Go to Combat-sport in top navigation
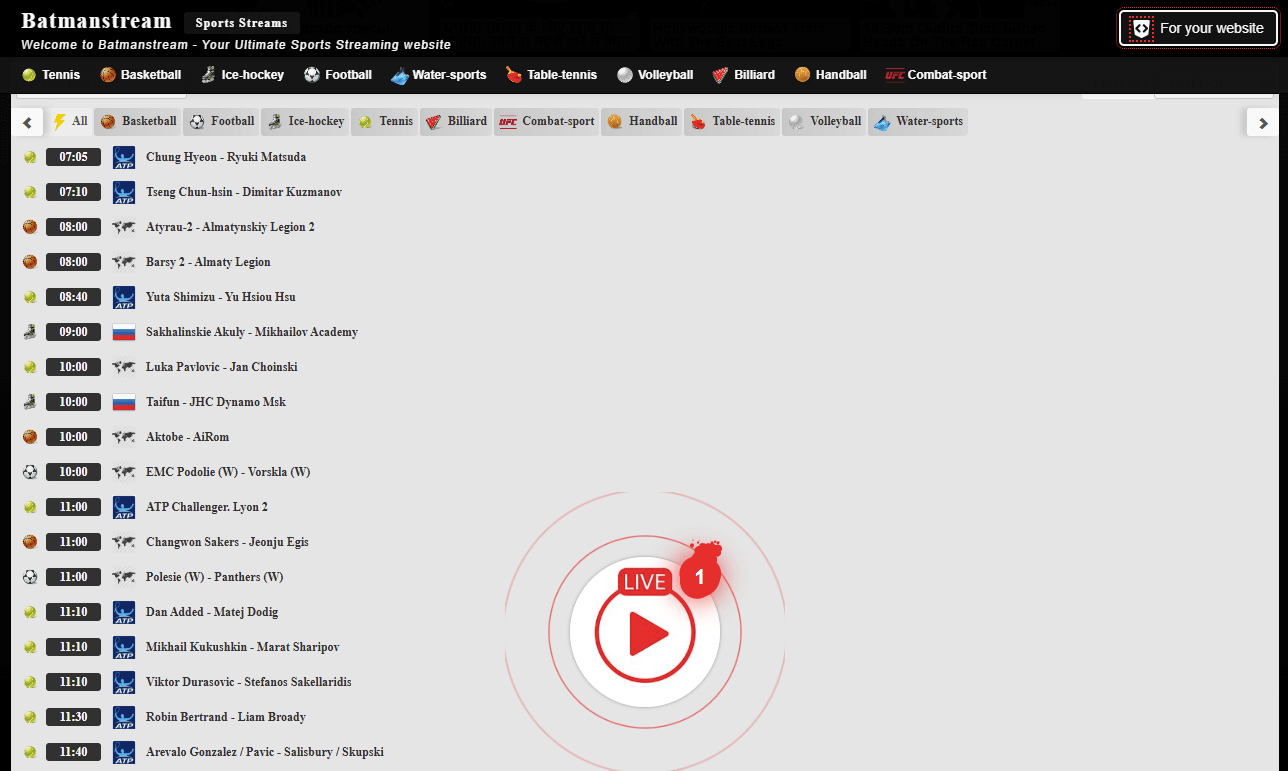This screenshot has height=771, width=1288. point(936,75)
